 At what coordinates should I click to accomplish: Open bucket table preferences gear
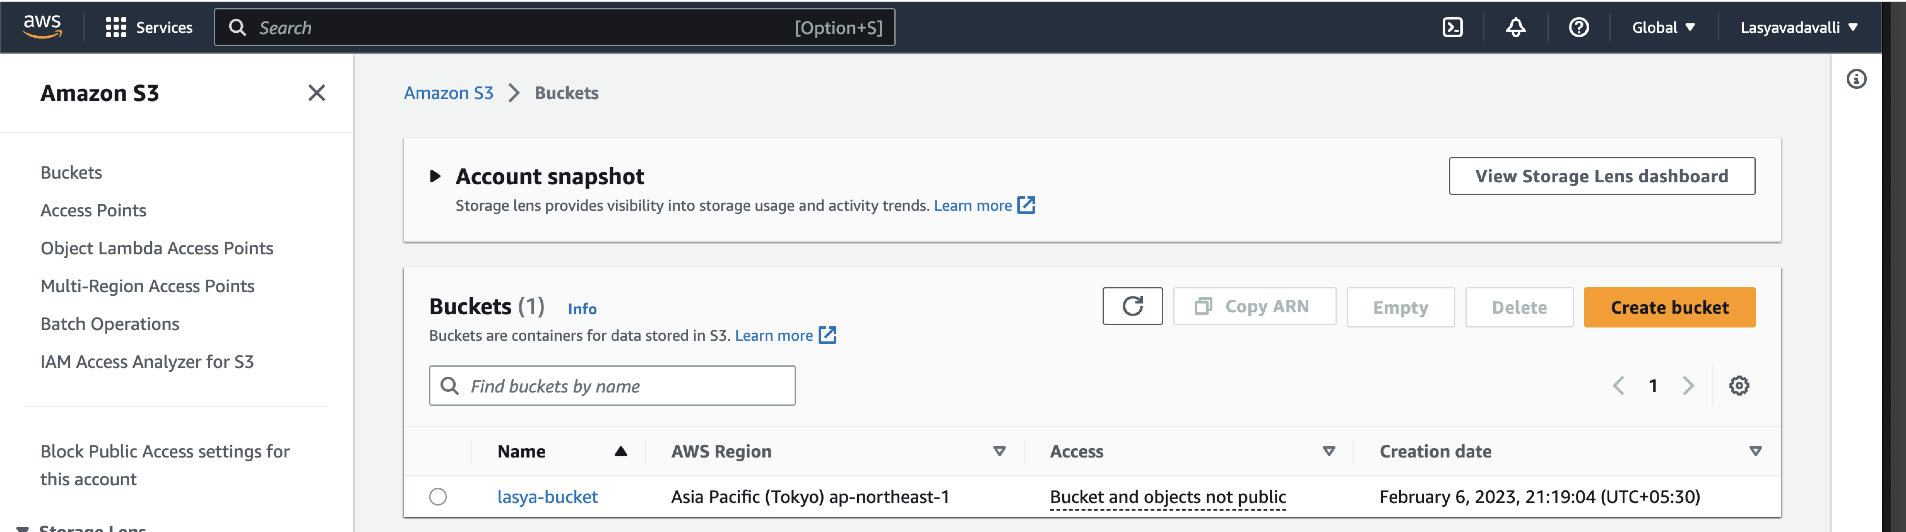click(1740, 386)
